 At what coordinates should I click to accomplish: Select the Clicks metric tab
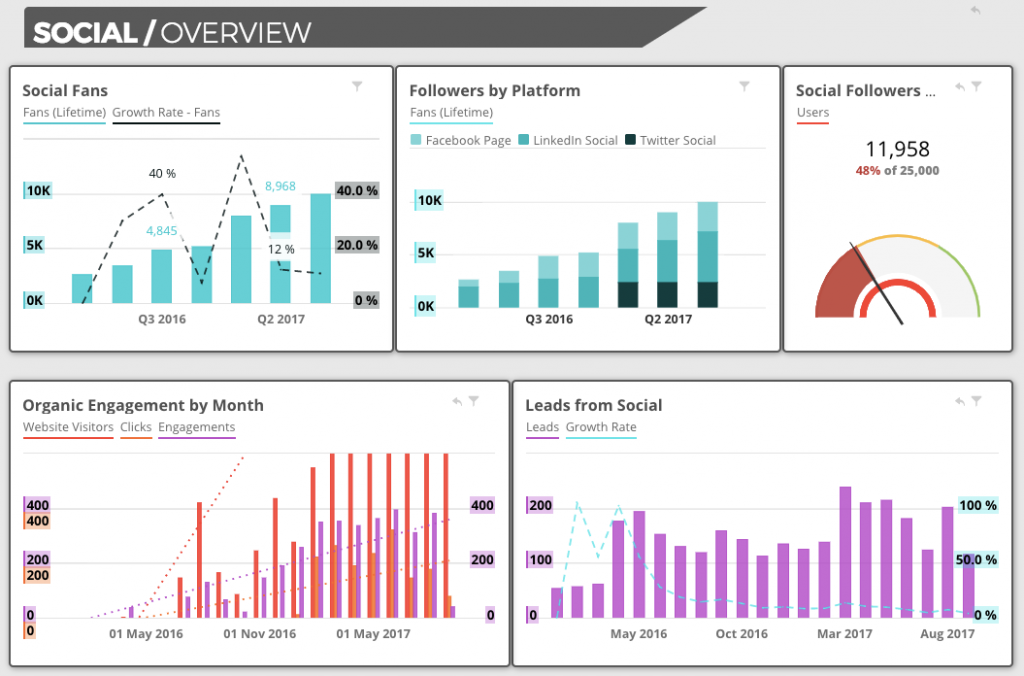(x=136, y=427)
